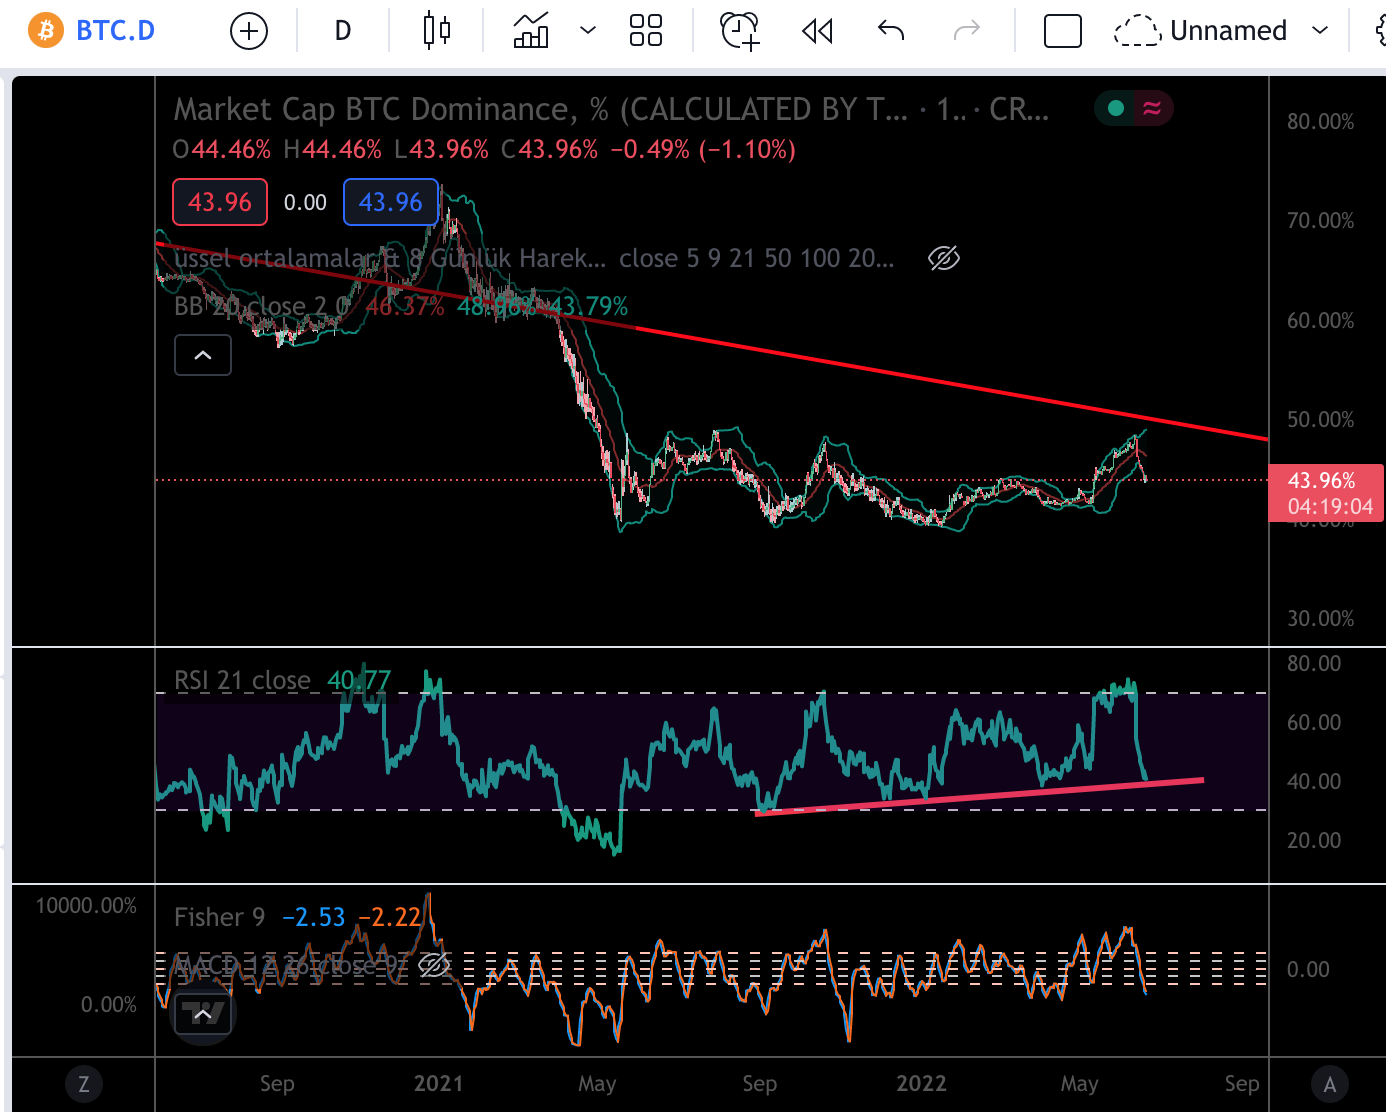Image resolution: width=1386 pixels, height=1112 pixels.
Task: Click the blue 43.96 price box
Action: tap(391, 202)
